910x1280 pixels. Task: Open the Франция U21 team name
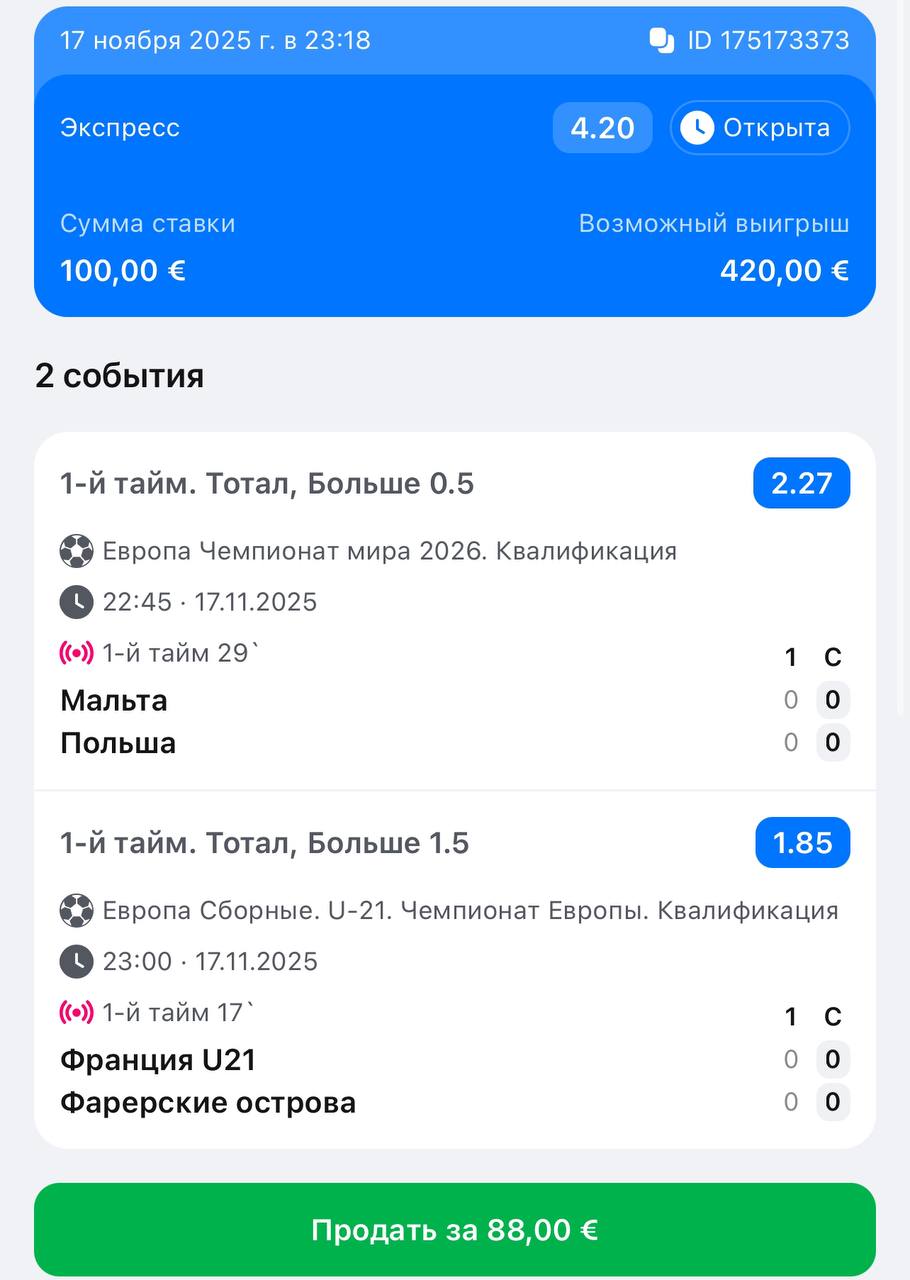point(158,1060)
